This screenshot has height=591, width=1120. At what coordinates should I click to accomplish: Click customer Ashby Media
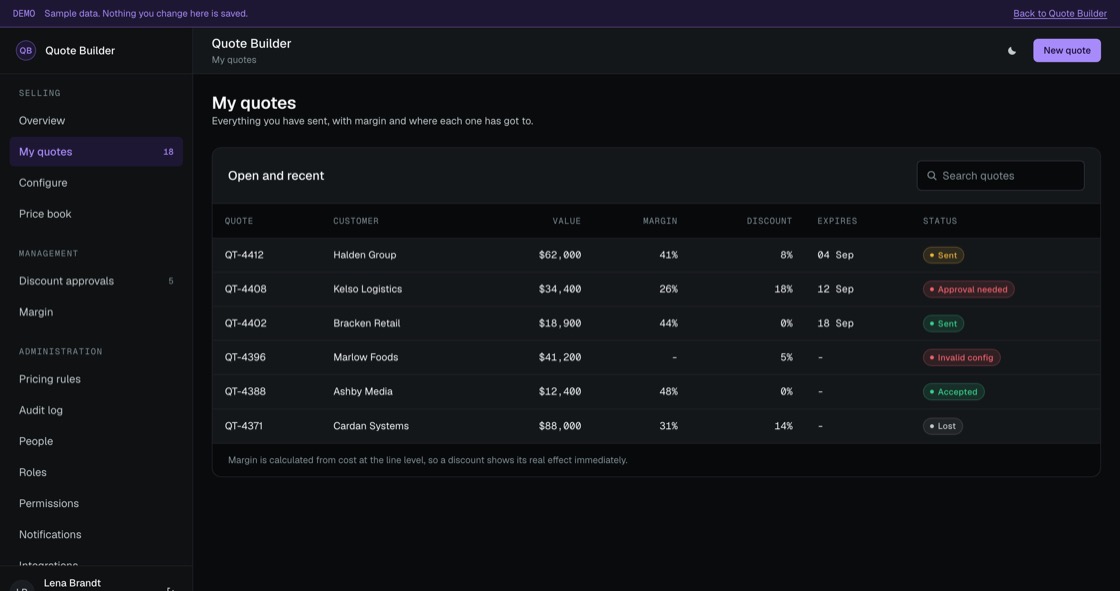pyautogui.click(x=363, y=392)
